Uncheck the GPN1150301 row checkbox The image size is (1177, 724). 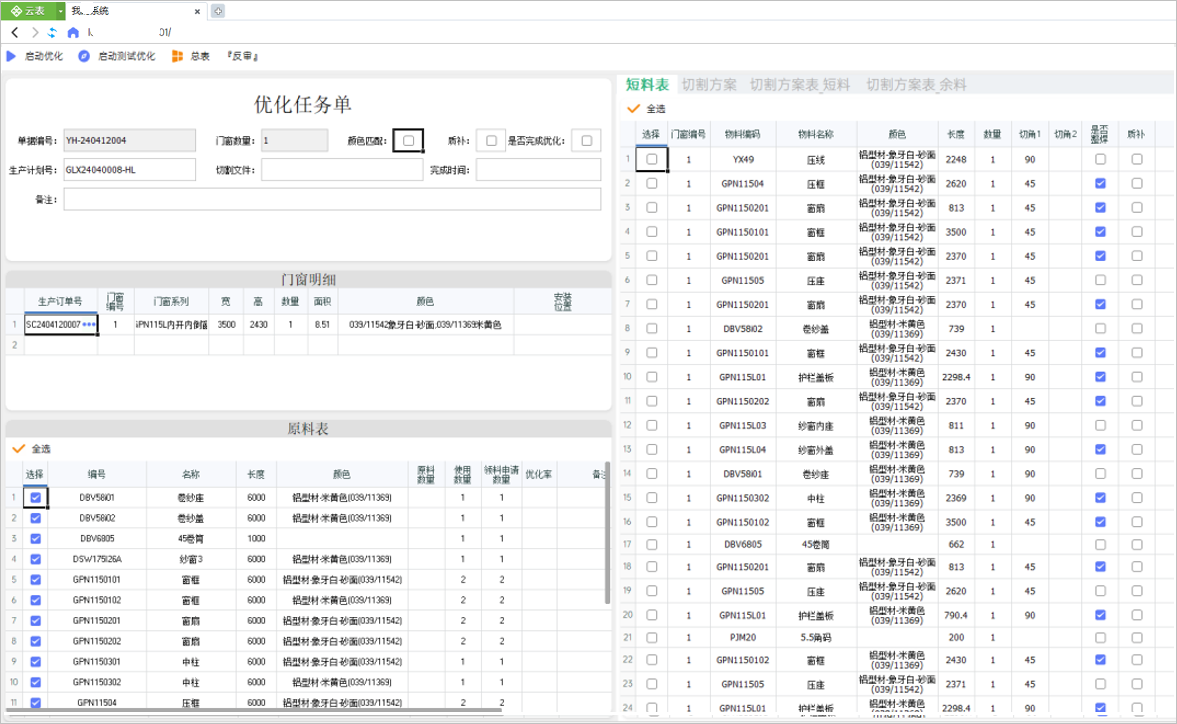click(35, 662)
